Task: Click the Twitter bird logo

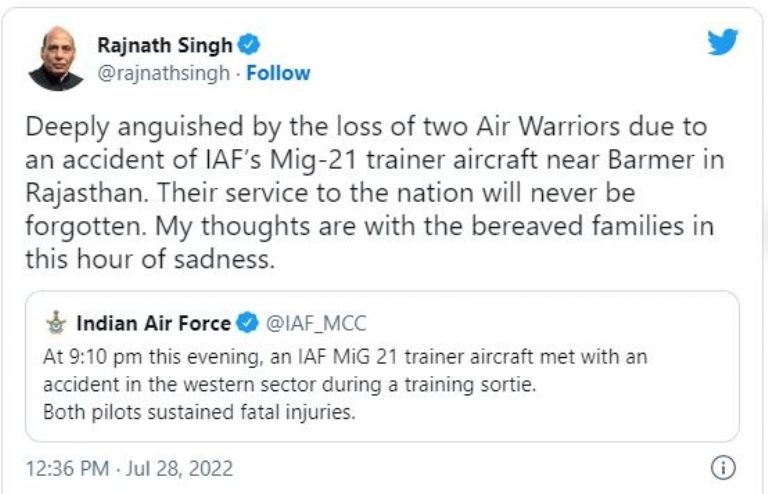Action: (721, 42)
